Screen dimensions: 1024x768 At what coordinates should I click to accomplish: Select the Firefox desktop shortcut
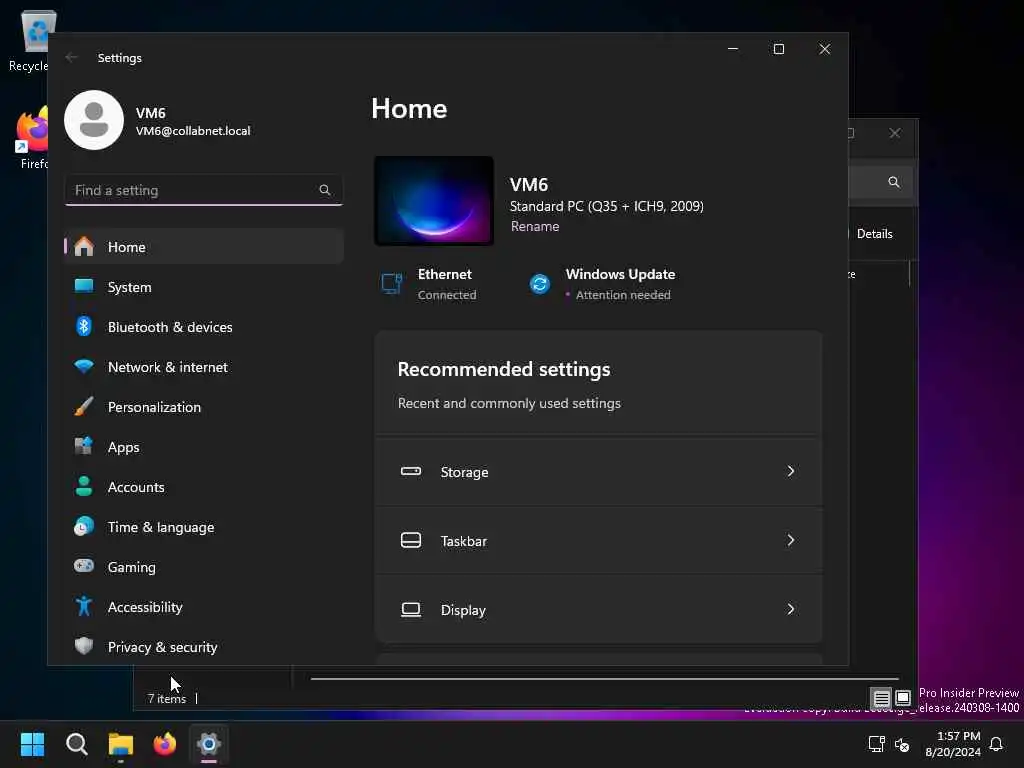33,139
